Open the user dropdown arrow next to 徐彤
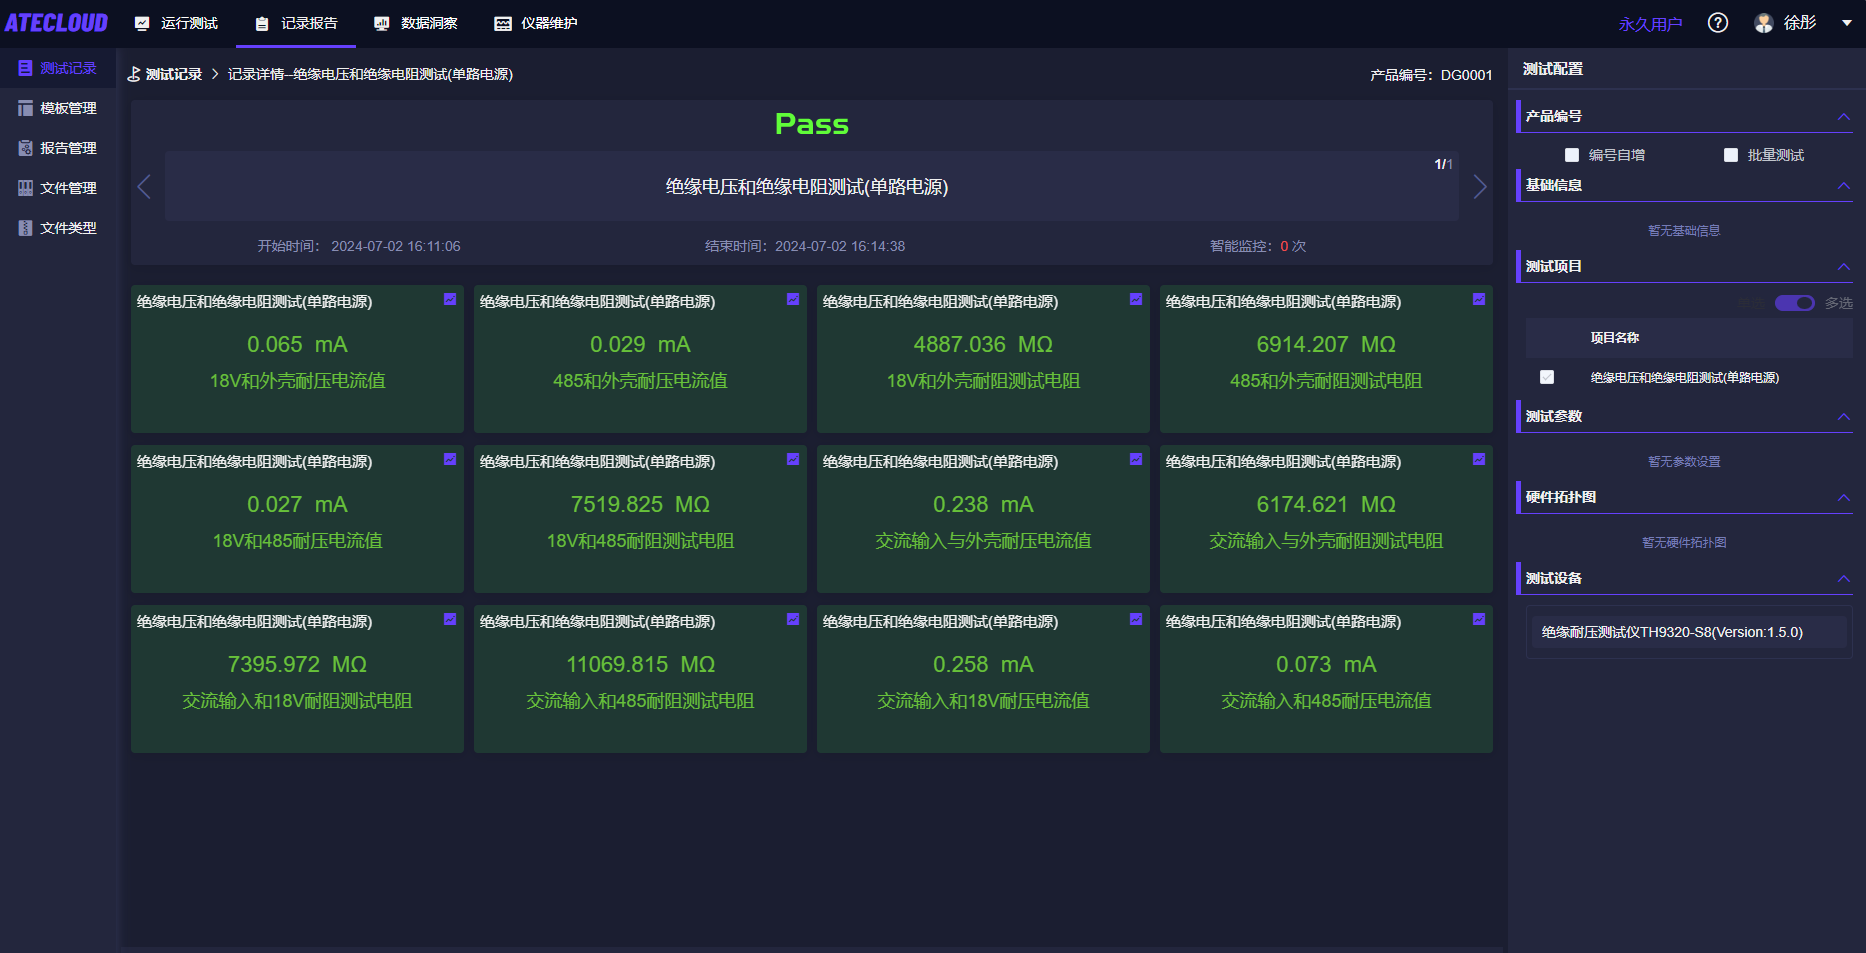1866x953 pixels. [x=1847, y=23]
